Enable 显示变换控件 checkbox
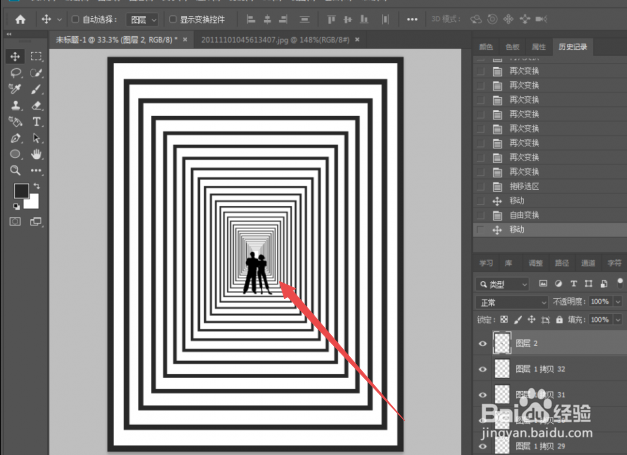Viewport: 627px width, 455px height. (x=173, y=19)
